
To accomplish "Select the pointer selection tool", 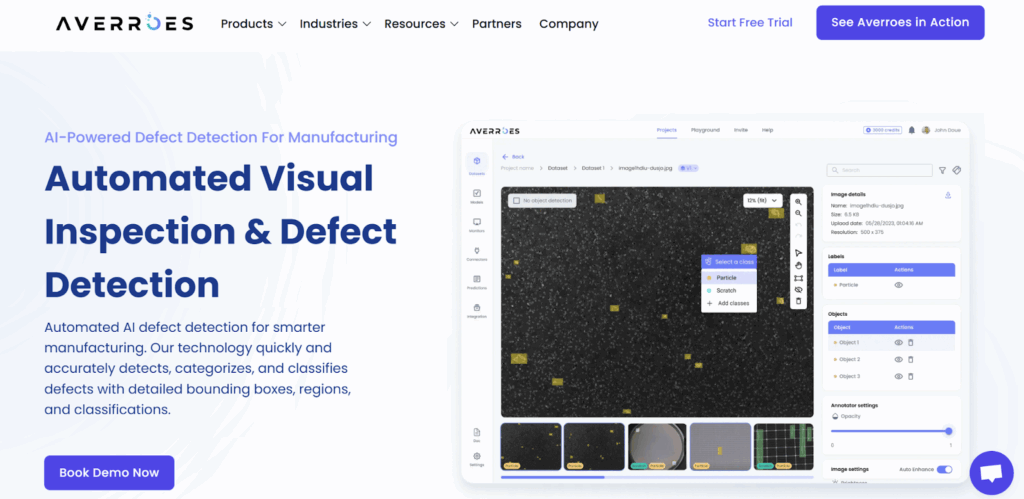I will (x=798, y=253).
